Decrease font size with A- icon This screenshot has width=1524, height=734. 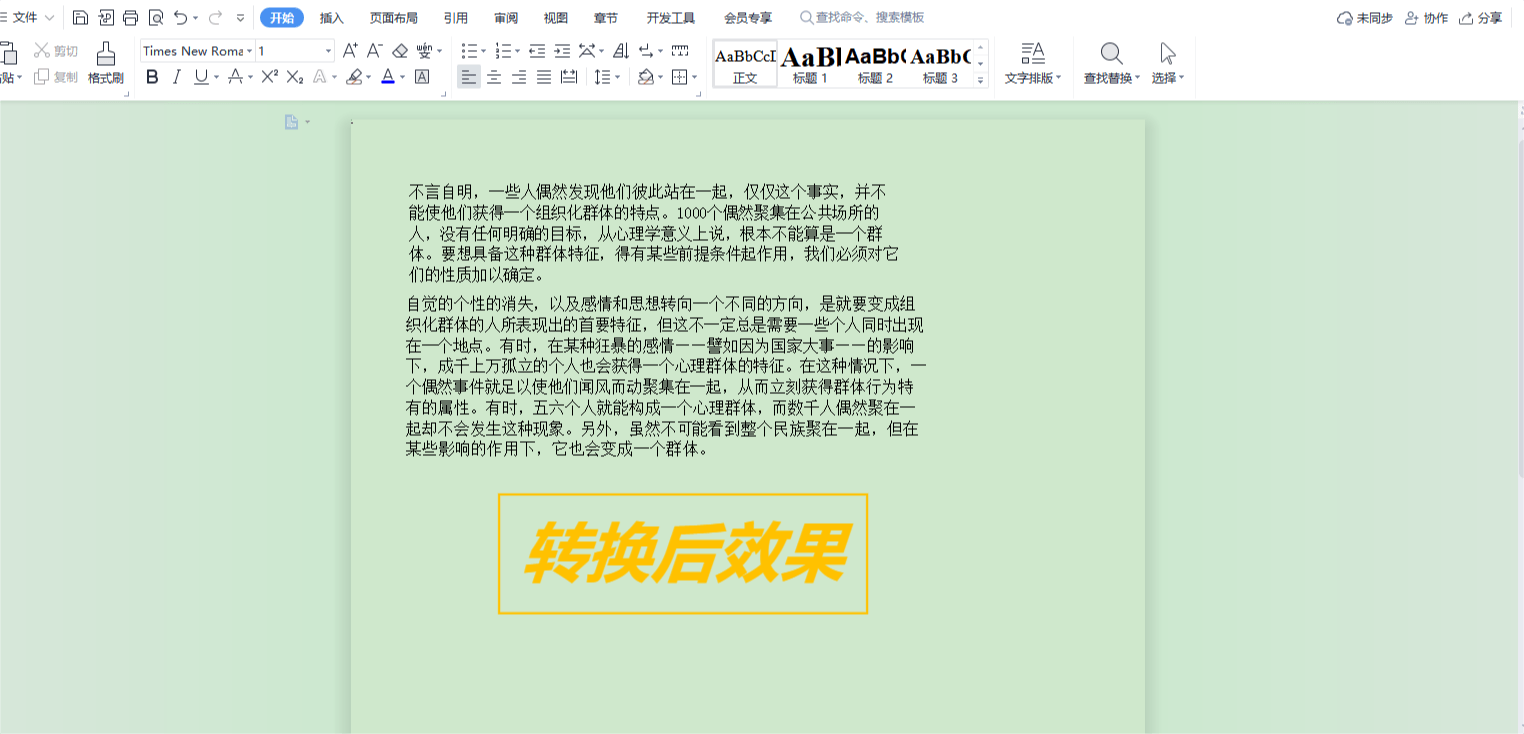(x=375, y=50)
